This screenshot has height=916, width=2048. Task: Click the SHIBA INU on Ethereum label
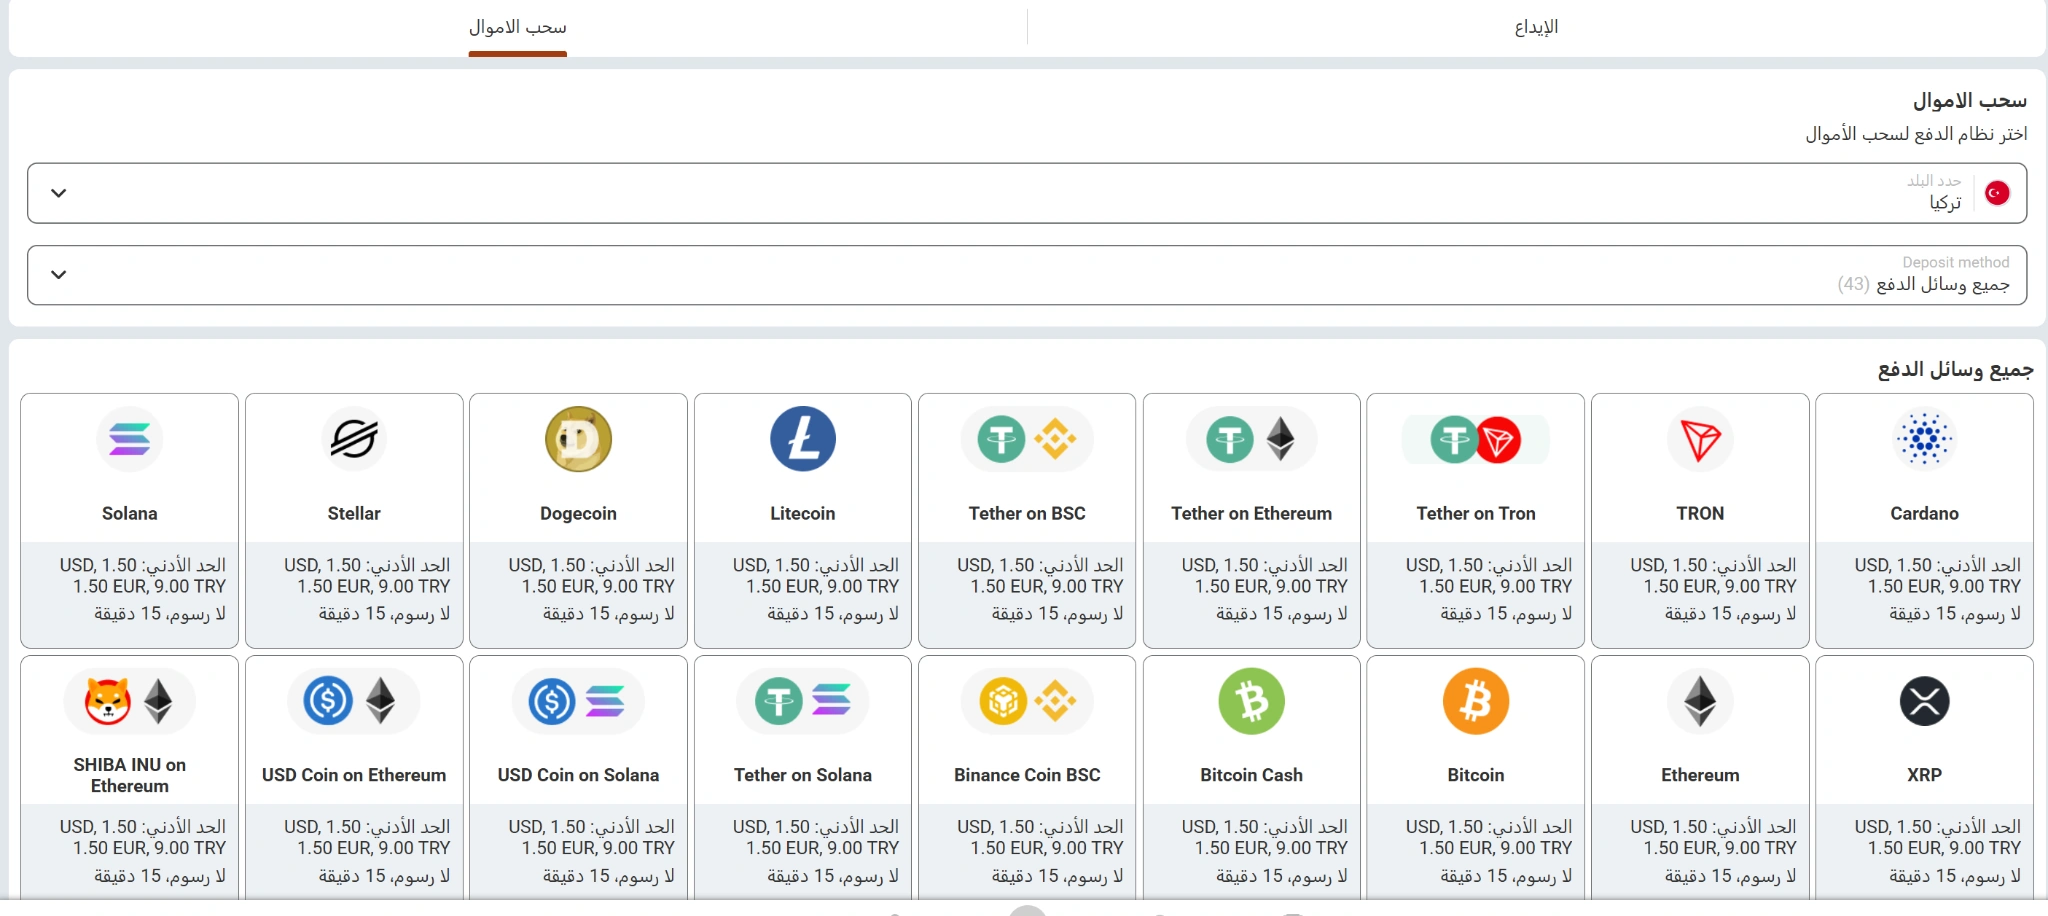[130, 775]
